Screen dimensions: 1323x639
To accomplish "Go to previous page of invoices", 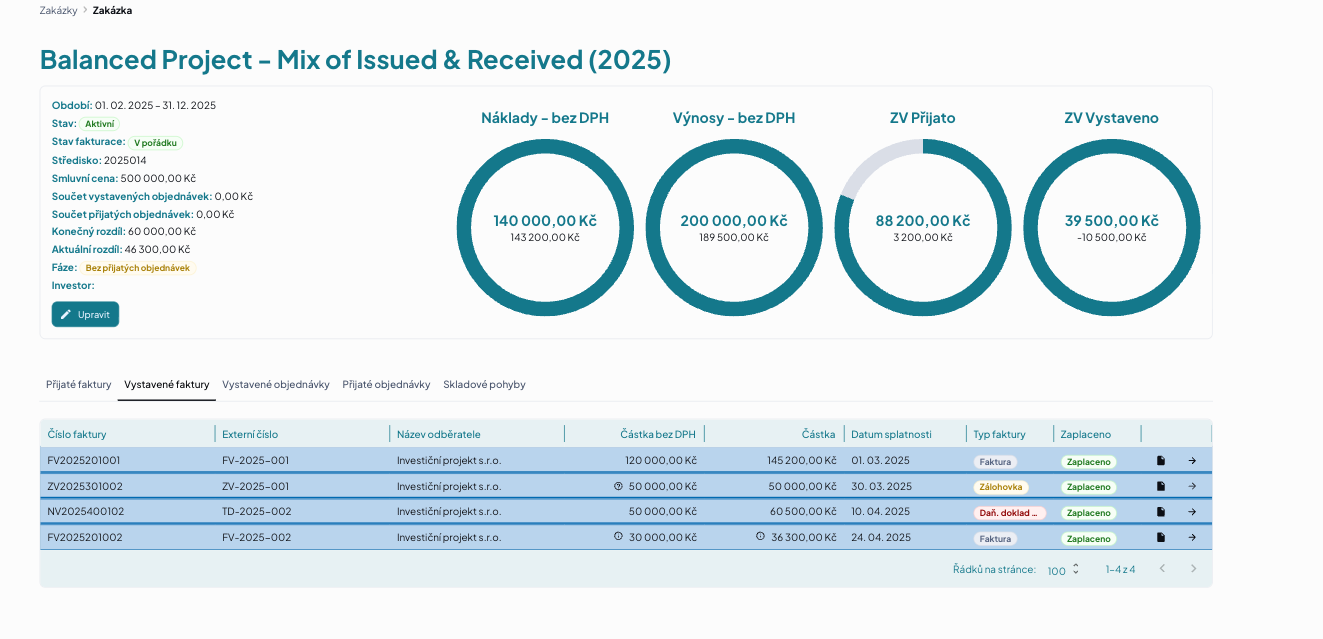I will (x=1162, y=569).
